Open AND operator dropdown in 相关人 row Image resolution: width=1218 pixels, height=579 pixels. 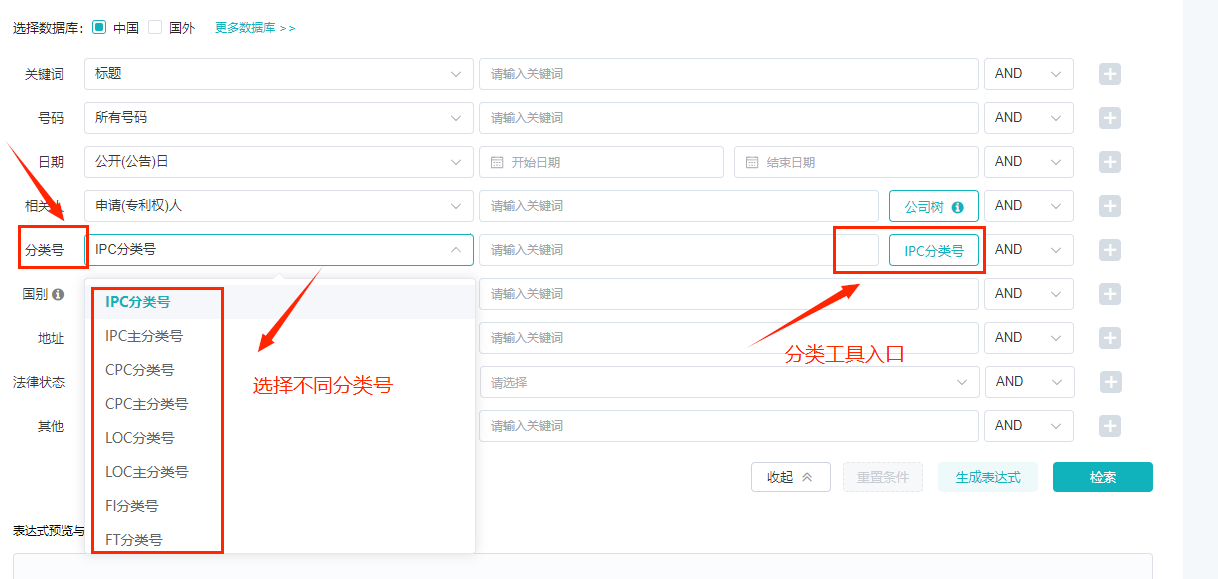tap(1029, 206)
